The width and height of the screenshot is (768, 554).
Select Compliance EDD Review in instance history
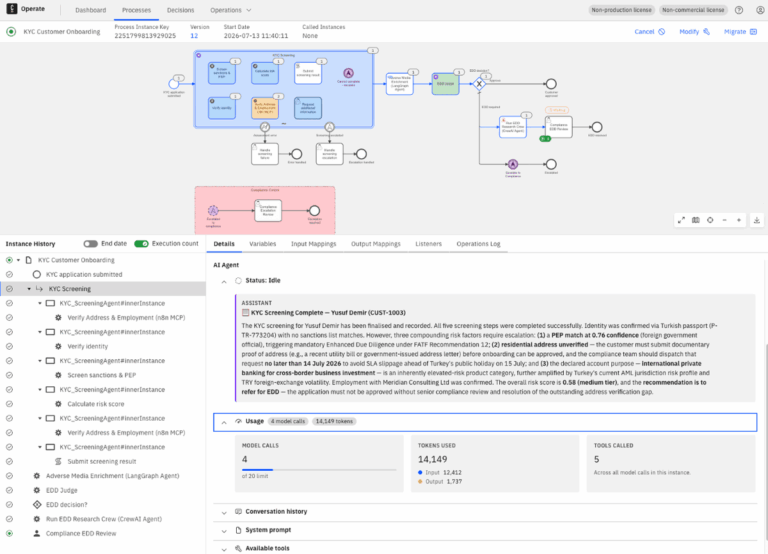pyautogui.click(x=81, y=533)
